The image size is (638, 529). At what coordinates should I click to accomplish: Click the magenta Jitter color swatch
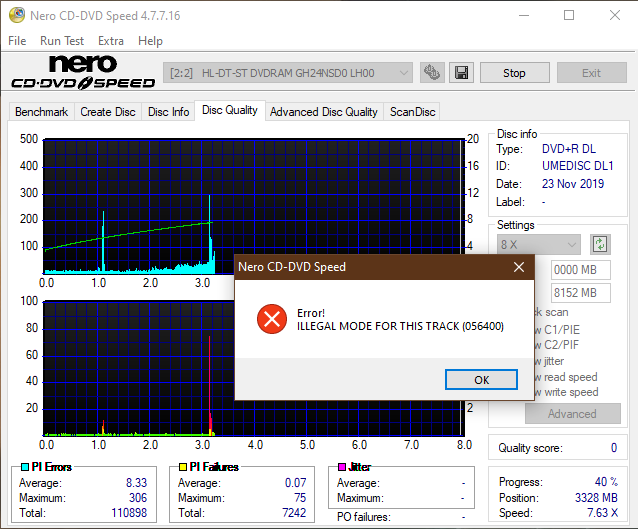(342, 467)
